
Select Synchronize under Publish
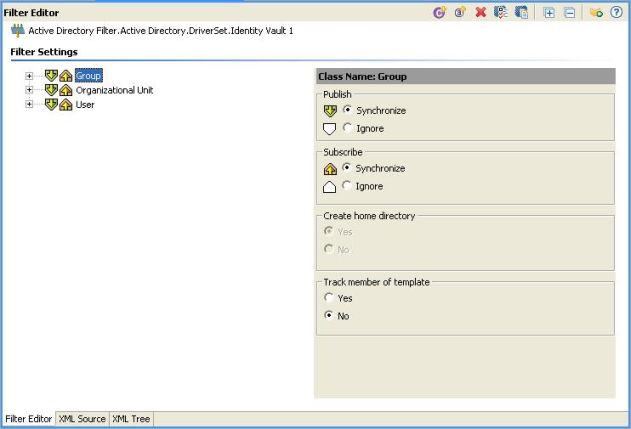(347, 110)
